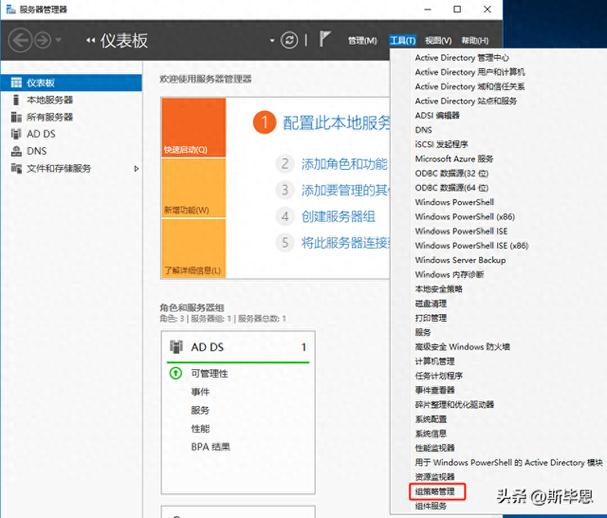This screenshot has width=607, height=518.
Task: Open the 视图(V) menu
Action: pos(438,40)
